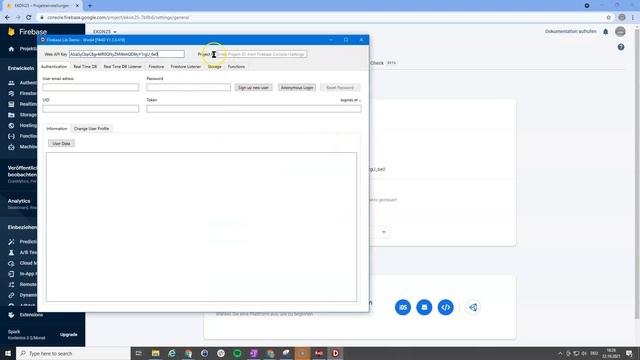
Task: Click the Reset Password button
Action: [x=340, y=87]
